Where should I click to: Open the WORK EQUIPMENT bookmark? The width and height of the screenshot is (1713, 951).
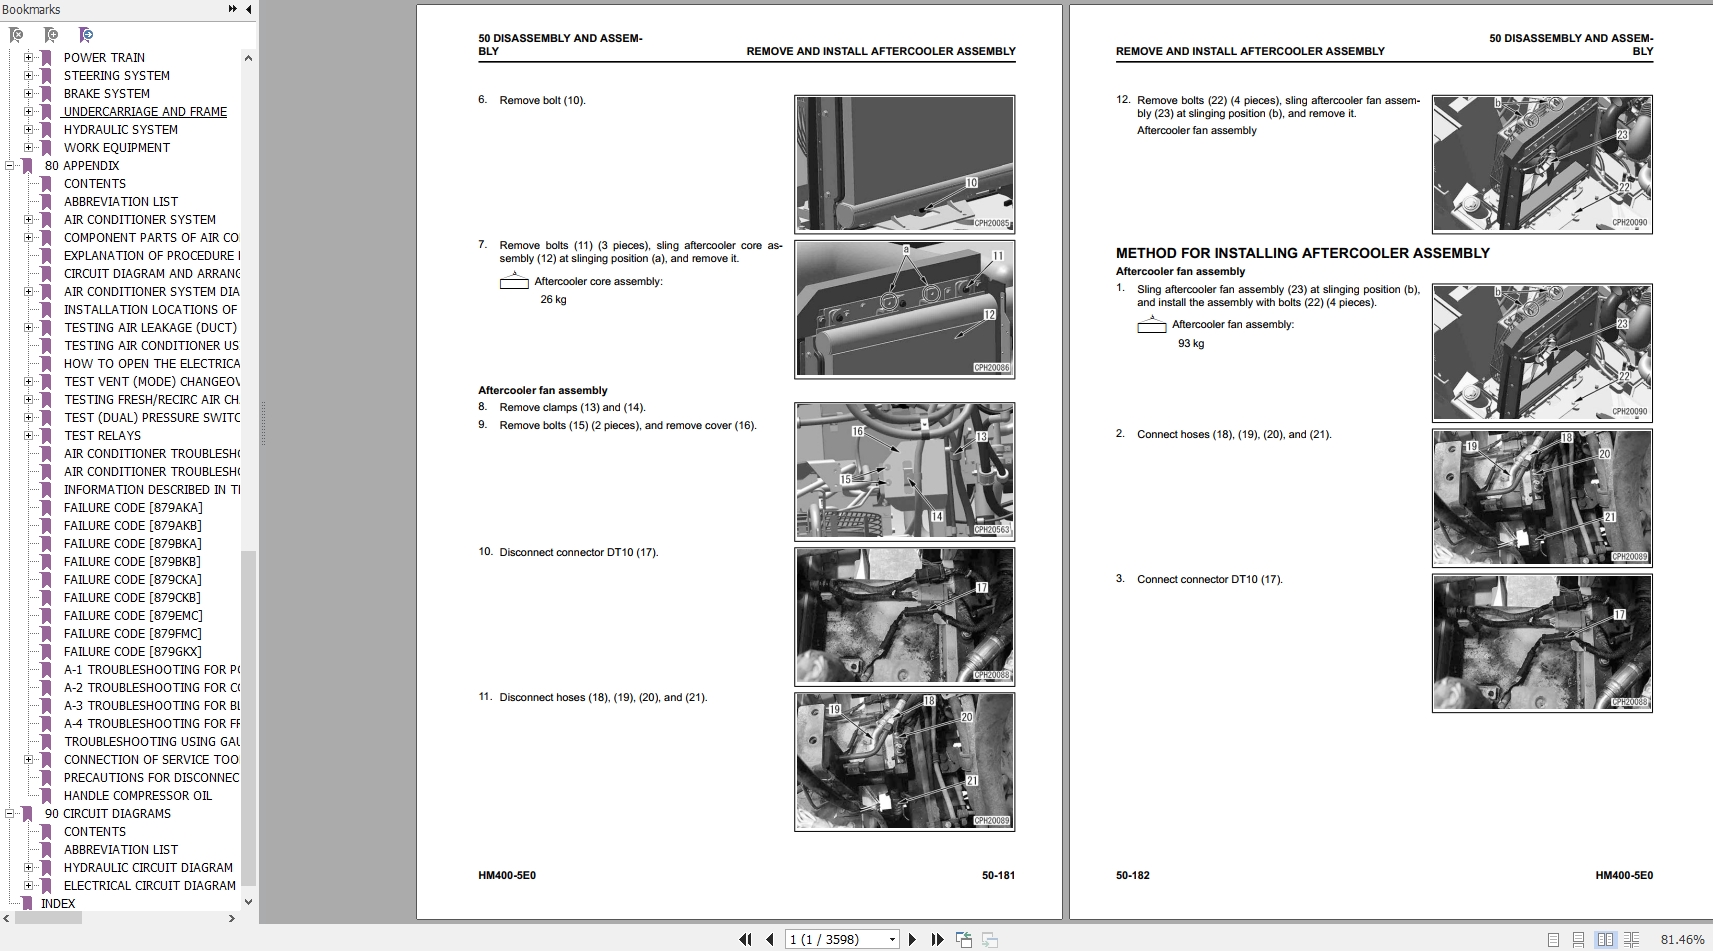(117, 148)
